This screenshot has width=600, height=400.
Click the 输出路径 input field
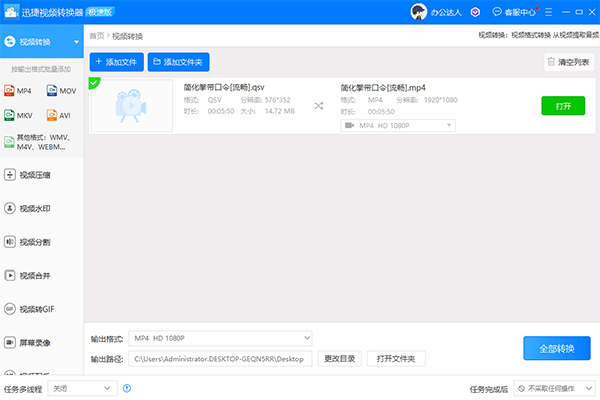220,359
